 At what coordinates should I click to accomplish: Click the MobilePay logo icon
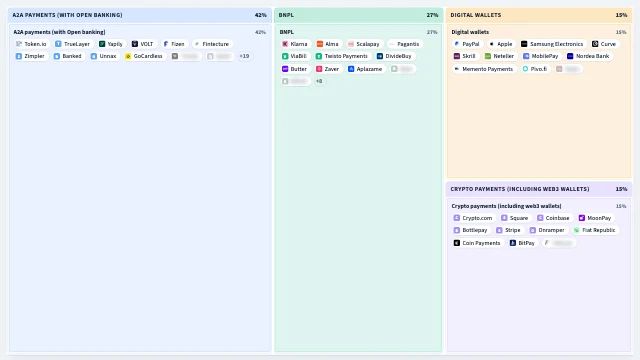(526, 56)
